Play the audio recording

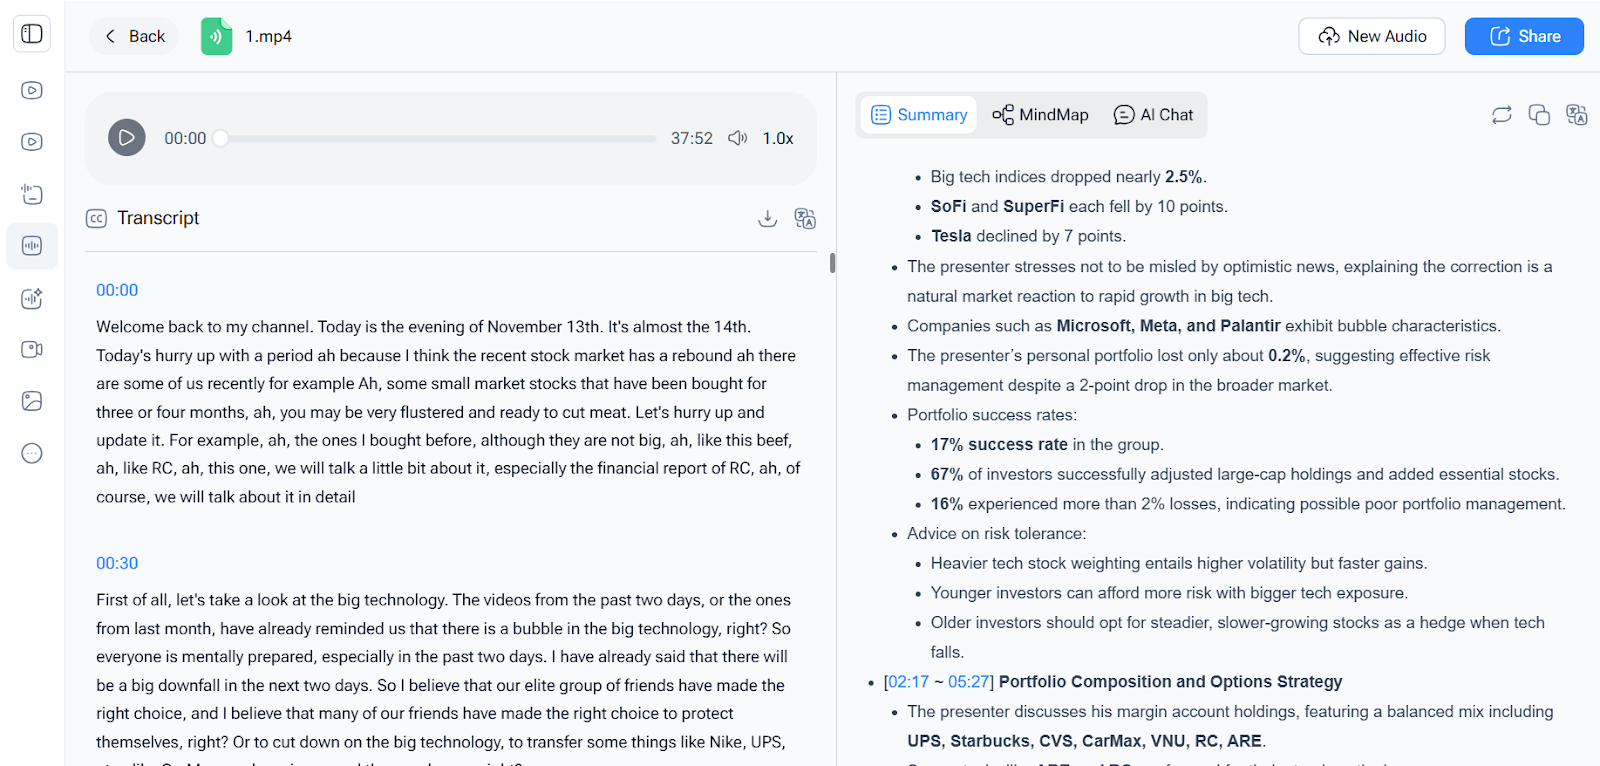click(127, 138)
